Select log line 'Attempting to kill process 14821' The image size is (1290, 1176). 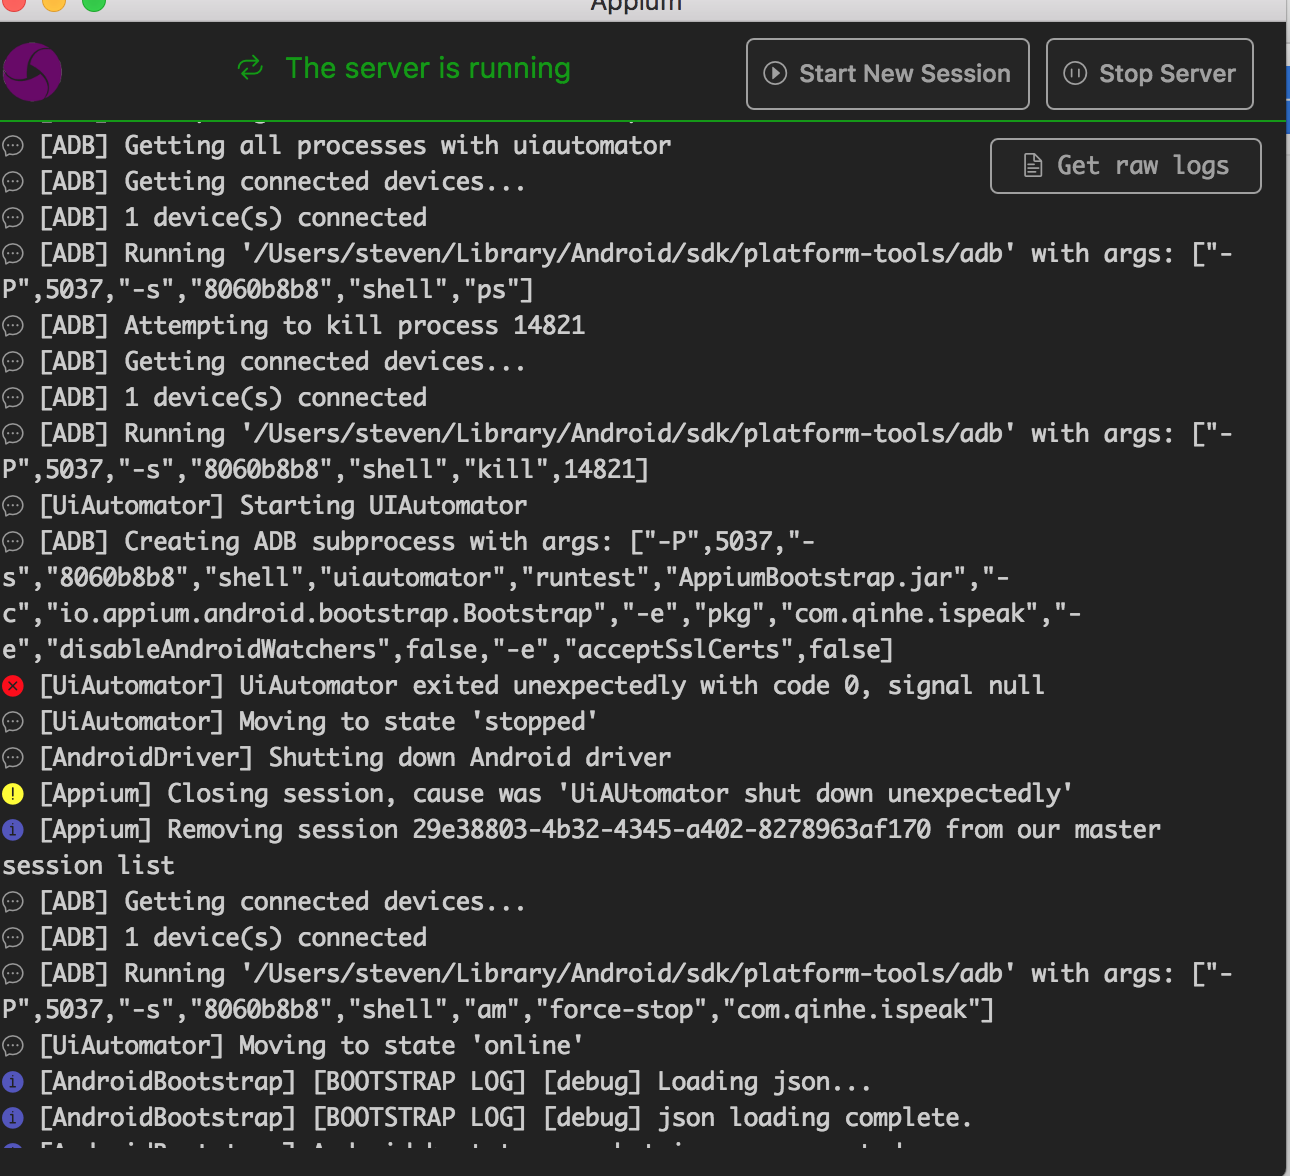(312, 326)
